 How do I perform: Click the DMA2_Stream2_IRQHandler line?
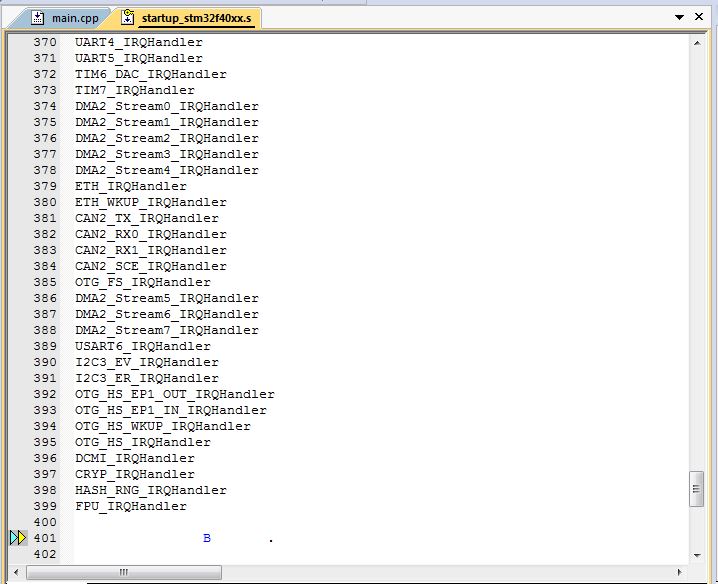[x=167, y=138]
